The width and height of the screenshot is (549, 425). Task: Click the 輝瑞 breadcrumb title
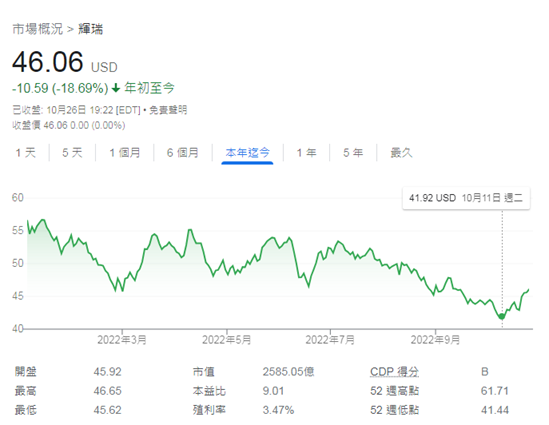pyautogui.click(x=90, y=29)
